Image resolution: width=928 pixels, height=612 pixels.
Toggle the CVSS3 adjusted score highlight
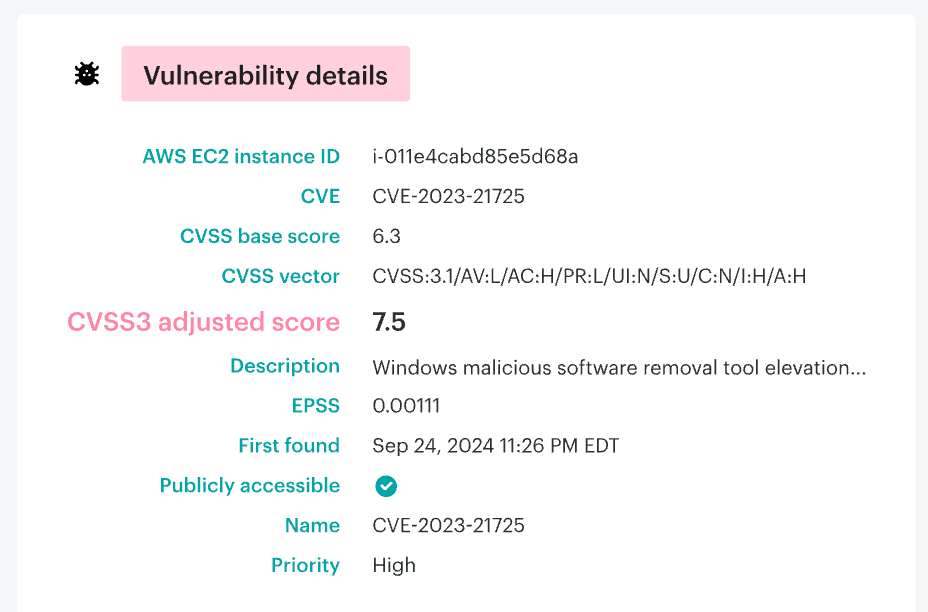pos(203,322)
